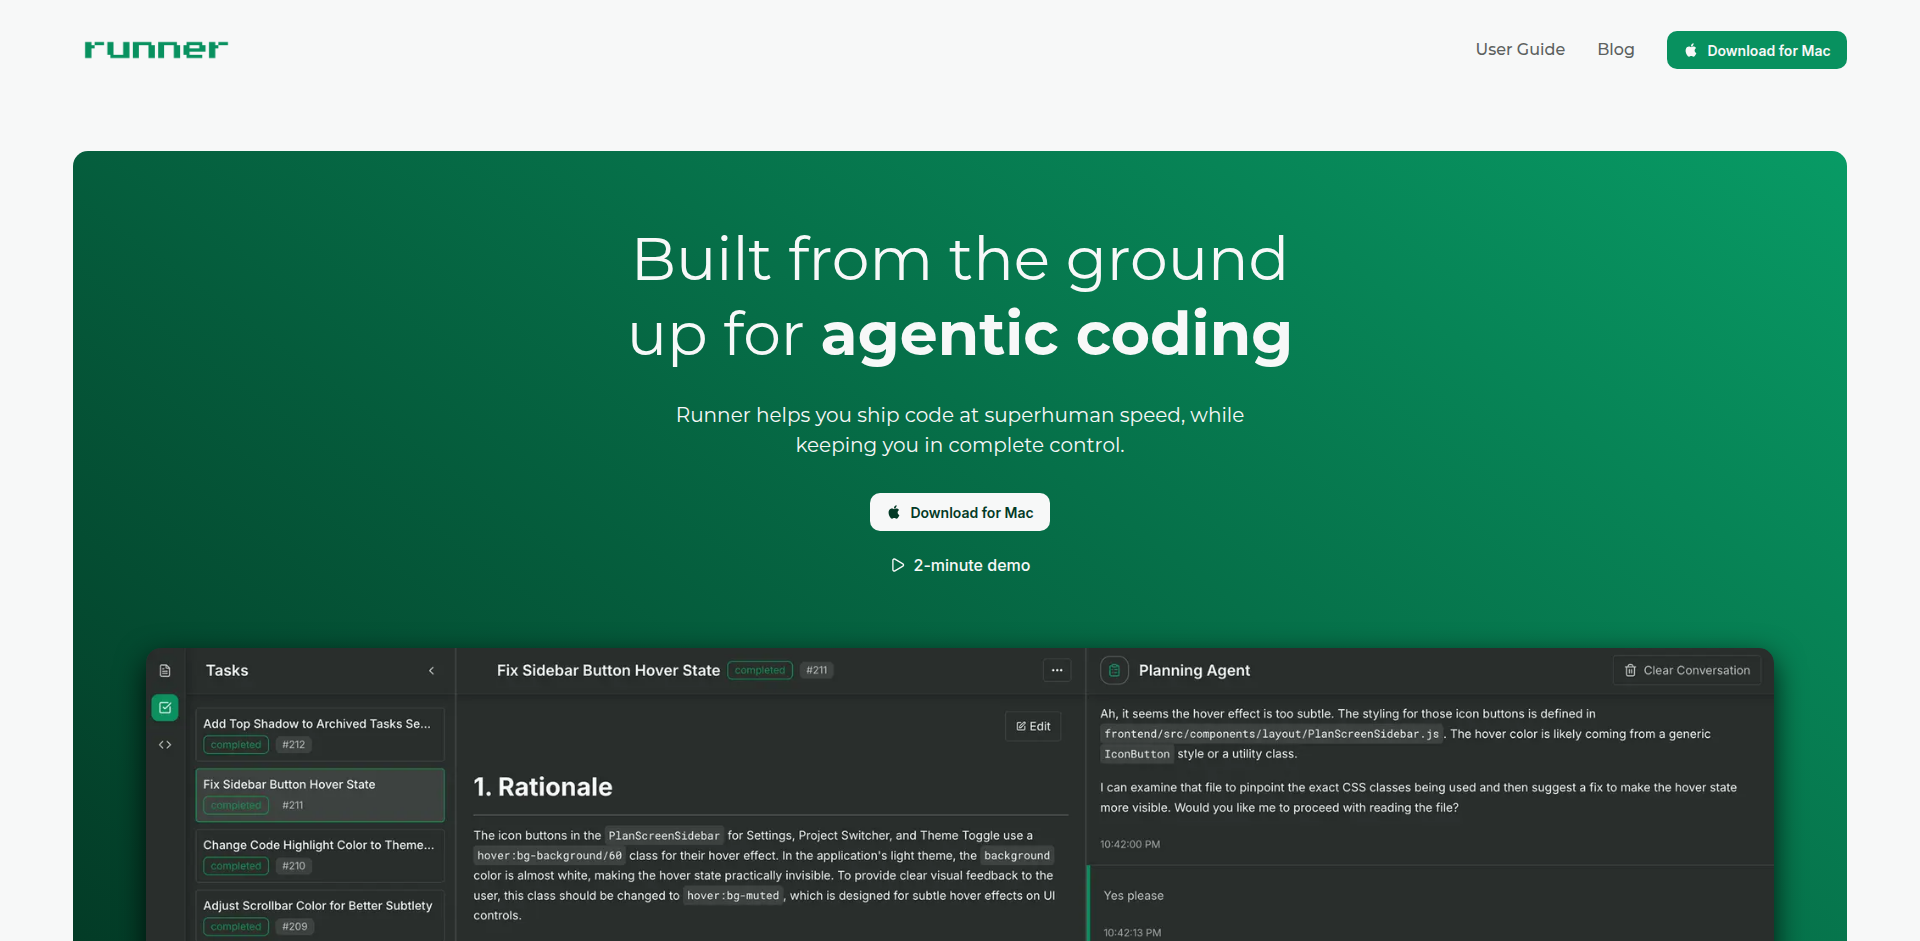Click the #210 task number badge
The width and height of the screenshot is (1920, 941).
tap(294, 866)
